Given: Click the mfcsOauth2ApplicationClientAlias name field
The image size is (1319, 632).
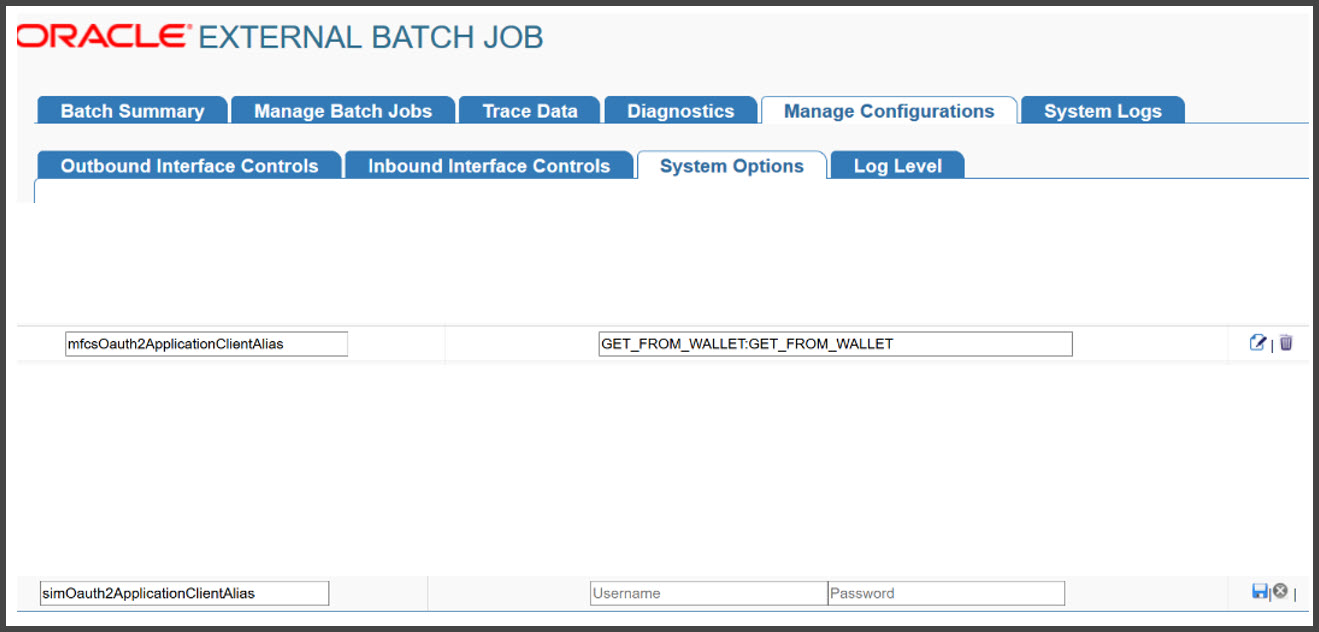Looking at the screenshot, I should [x=206, y=344].
